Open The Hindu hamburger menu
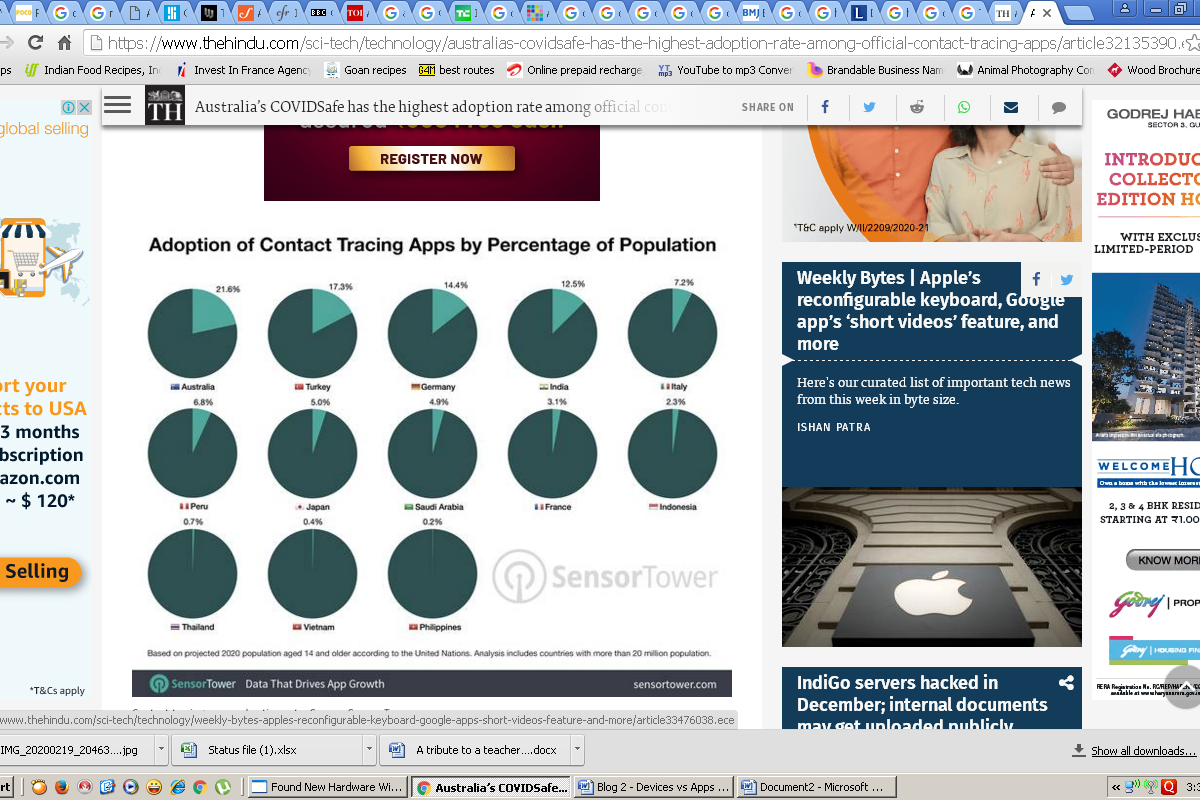This screenshot has width=1200, height=800. click(x=118, y=105)
